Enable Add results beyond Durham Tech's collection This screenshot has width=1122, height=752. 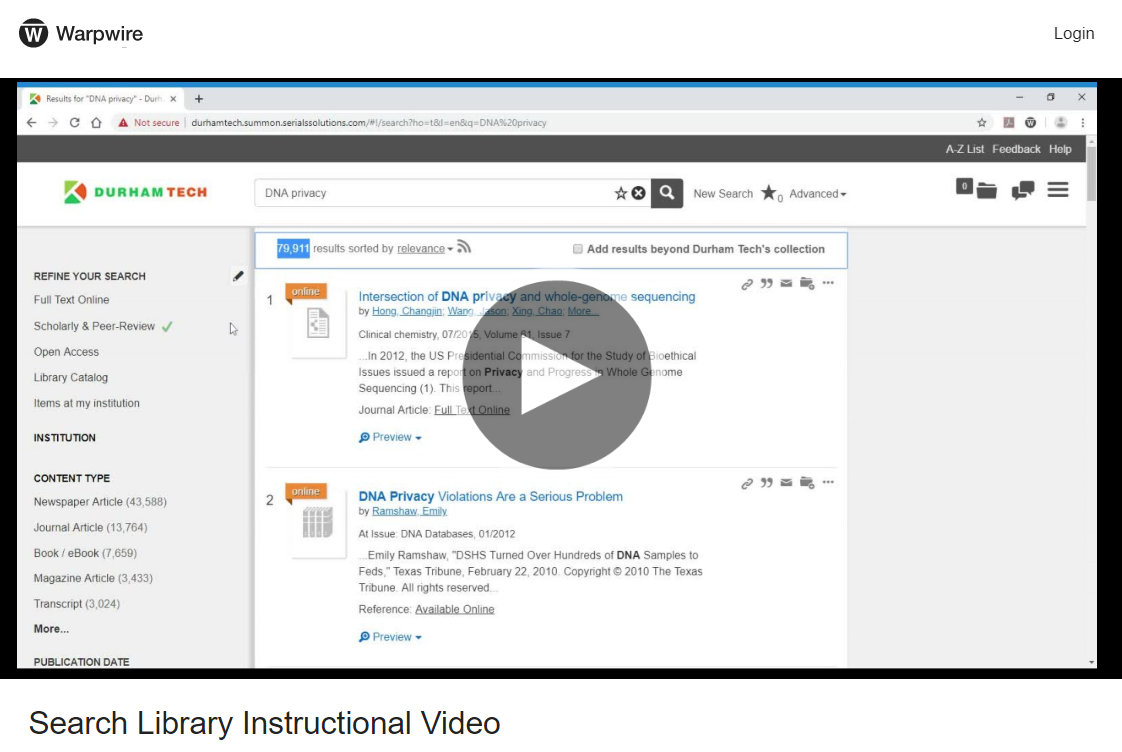(578, 249)
